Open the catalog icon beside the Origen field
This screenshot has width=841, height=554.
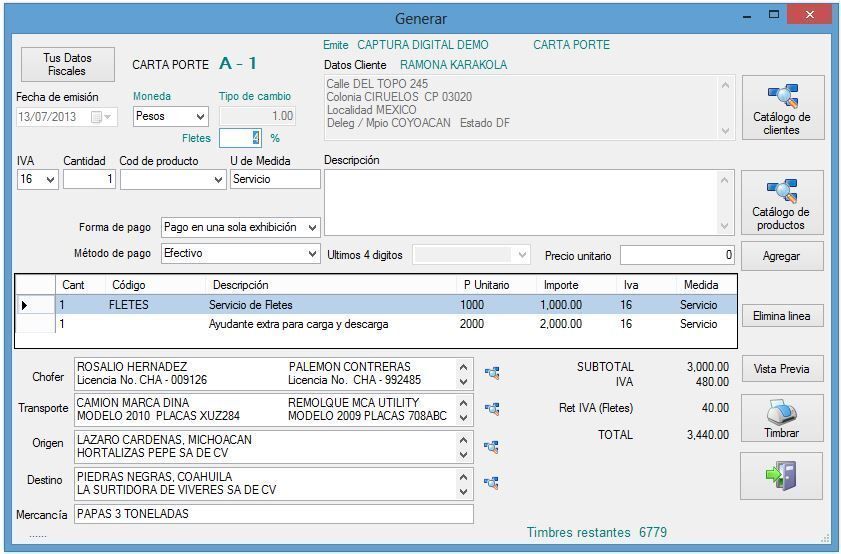[x=491, y=446]
